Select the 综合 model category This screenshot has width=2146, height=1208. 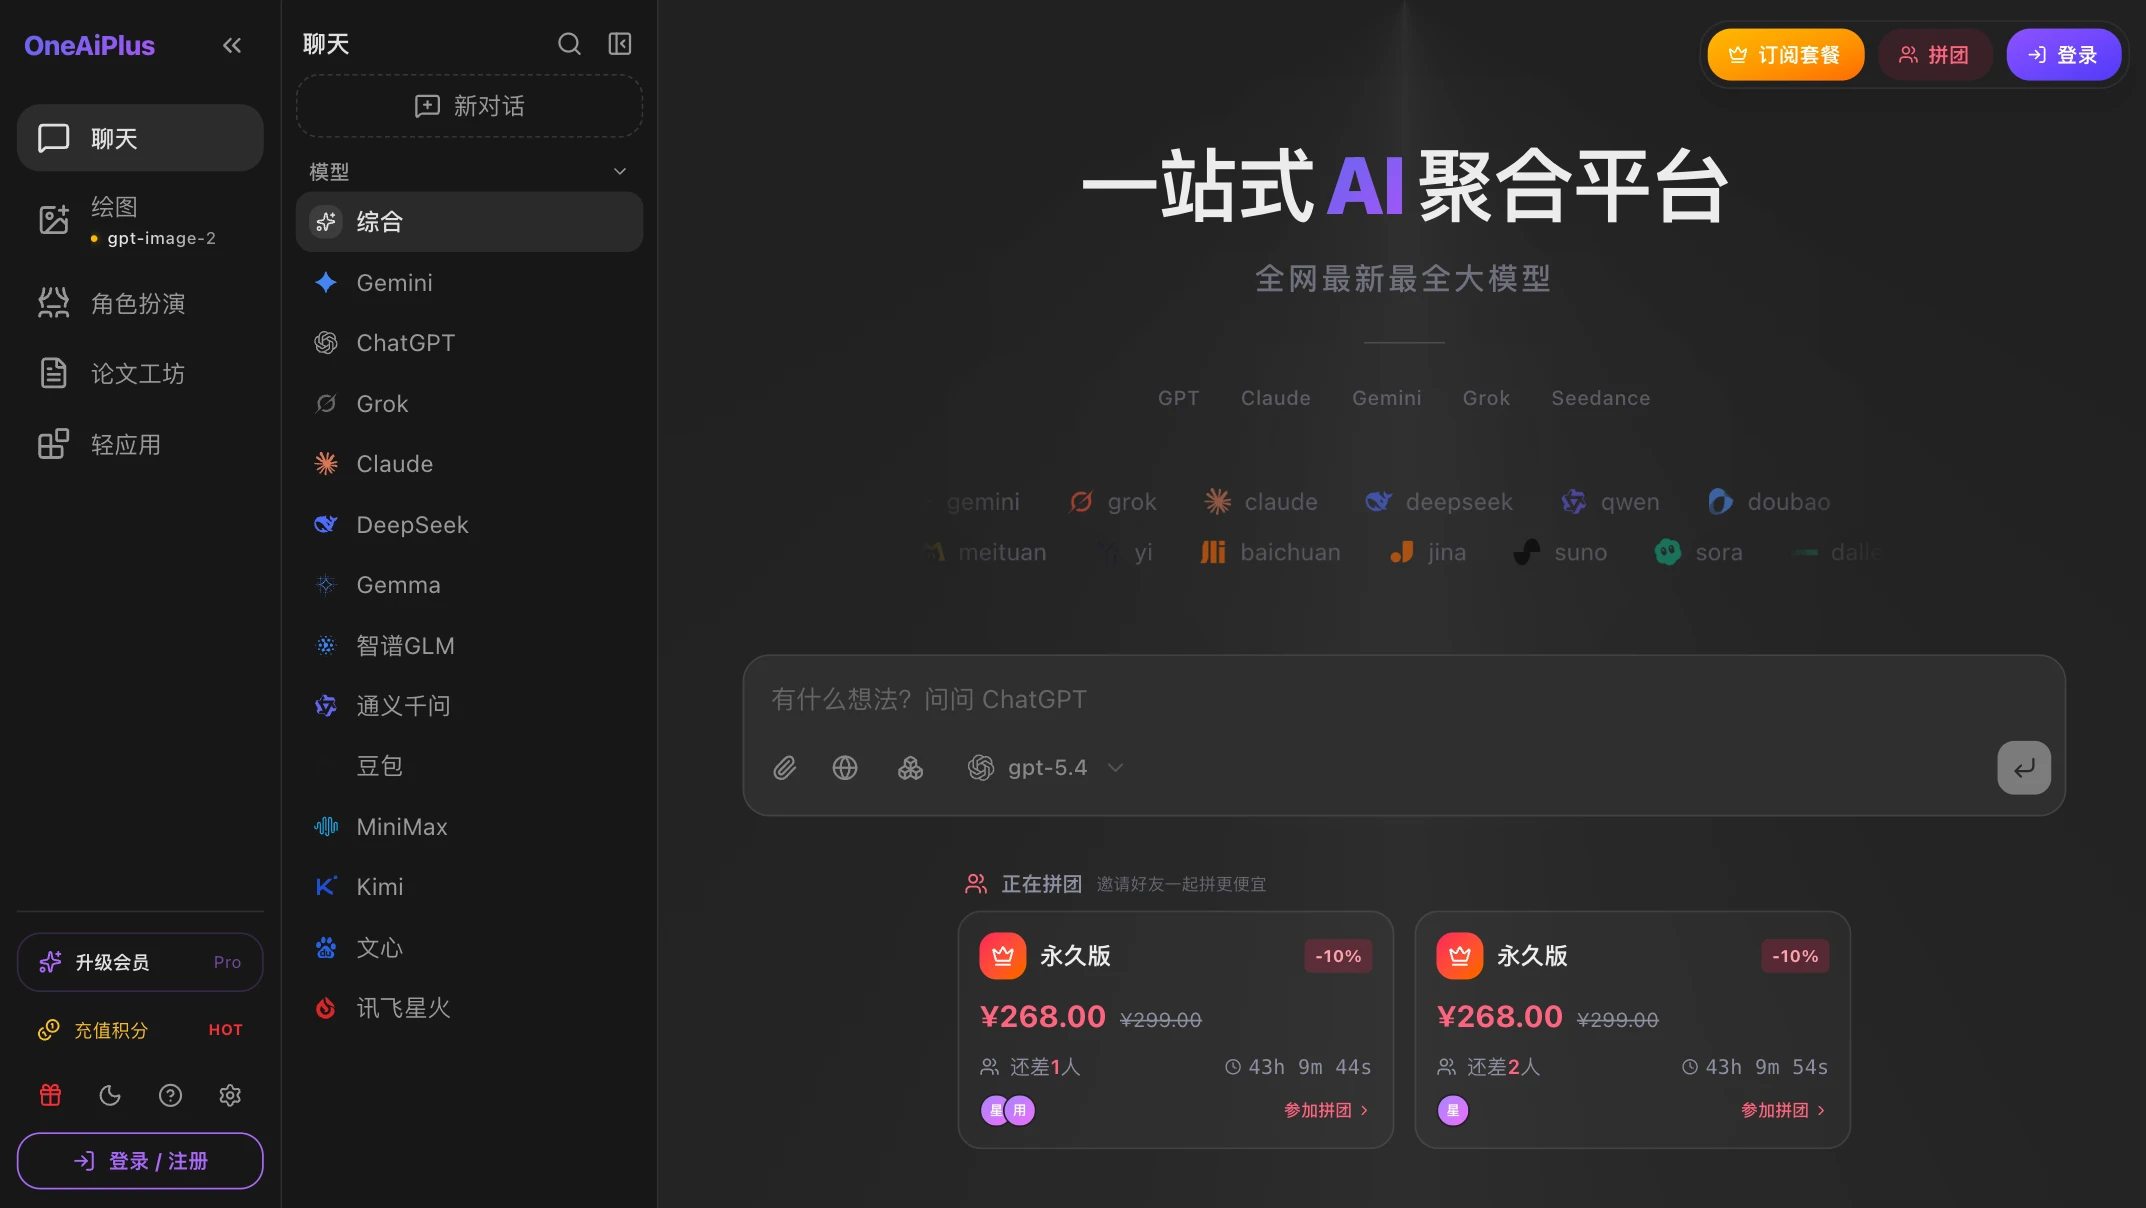coord(469,222)
